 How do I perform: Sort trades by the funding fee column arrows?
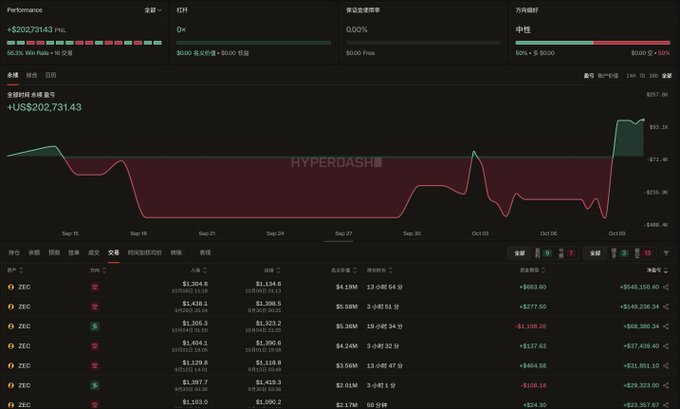(543, 270)
